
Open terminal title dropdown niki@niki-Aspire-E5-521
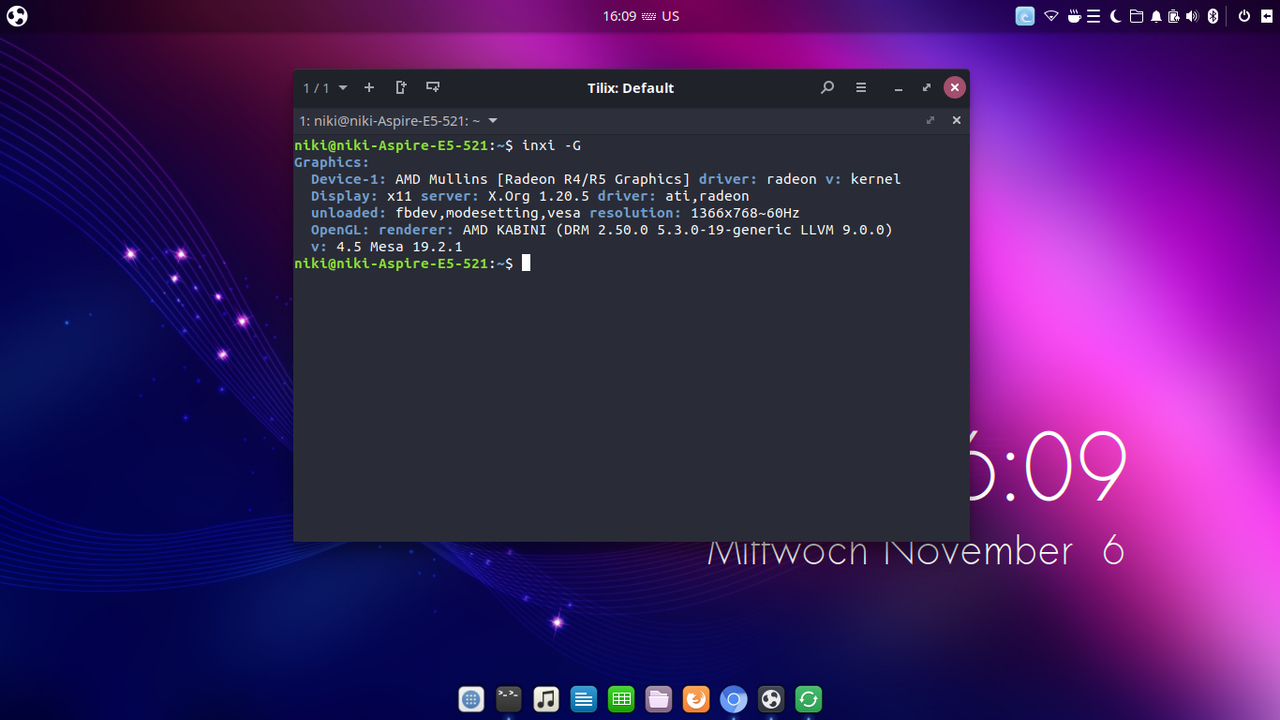(399, 121)
